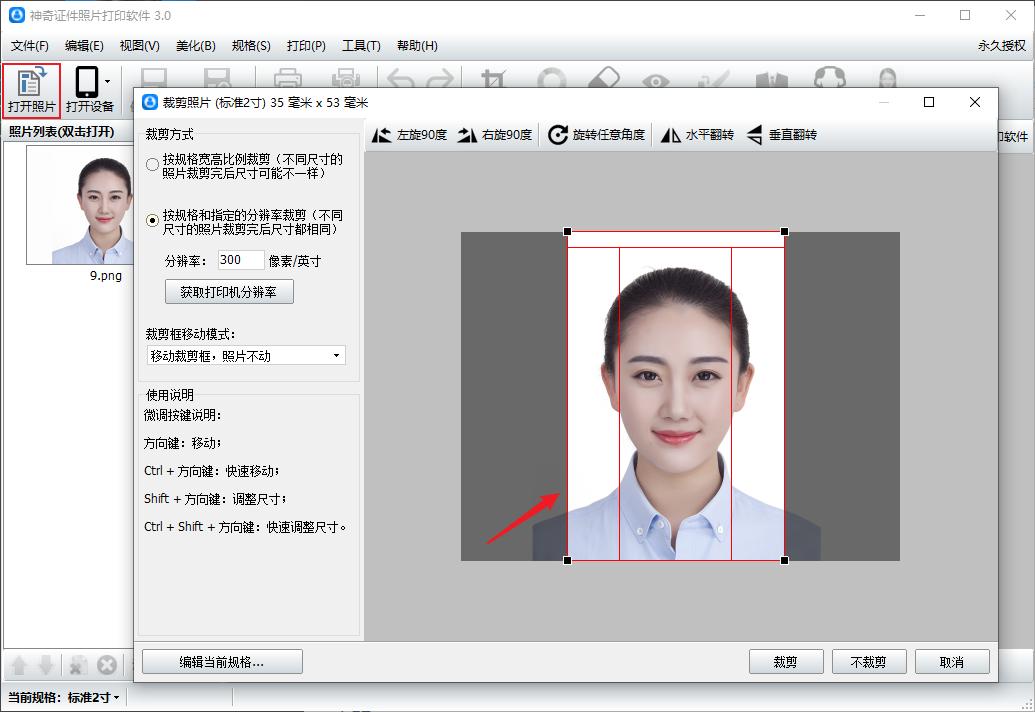This screenshot has height=712, width=1035.
Task: Confirm cropping with the 裁剪 button
Action: pyautogui.click(x=786, y=661)
